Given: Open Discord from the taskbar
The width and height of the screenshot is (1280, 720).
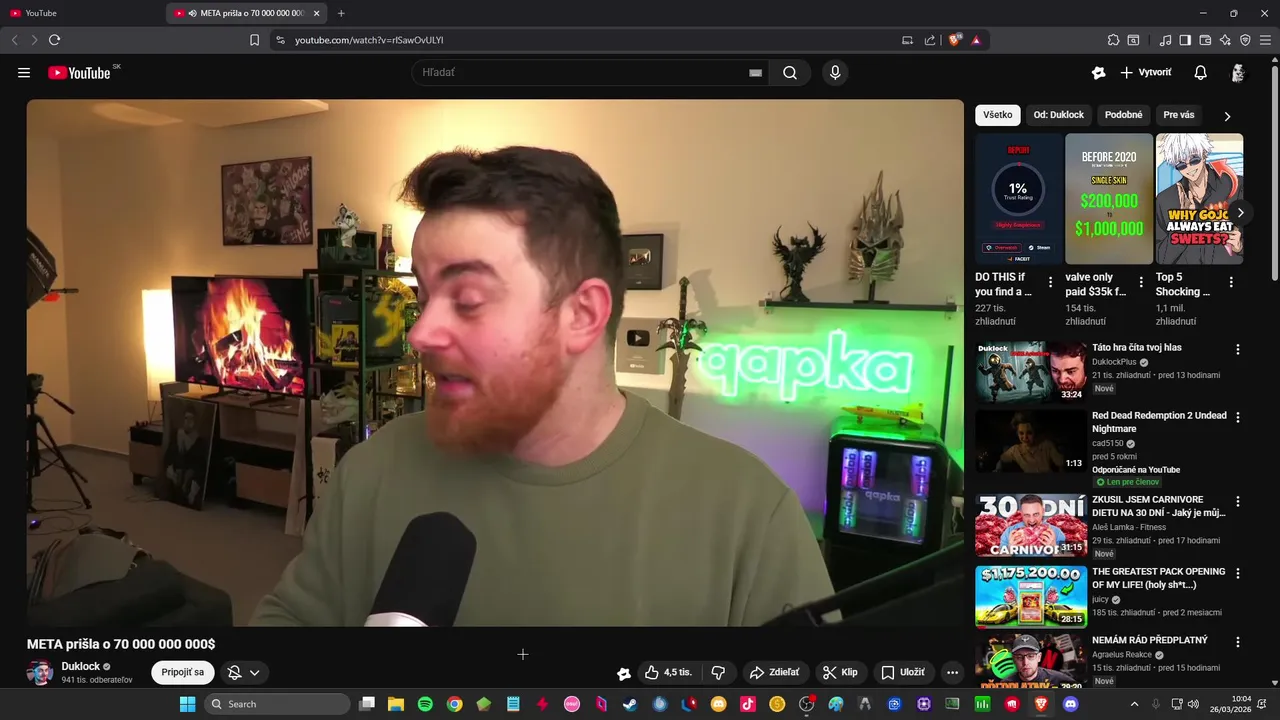Looking at the screenshot, I should point(1071,704).
